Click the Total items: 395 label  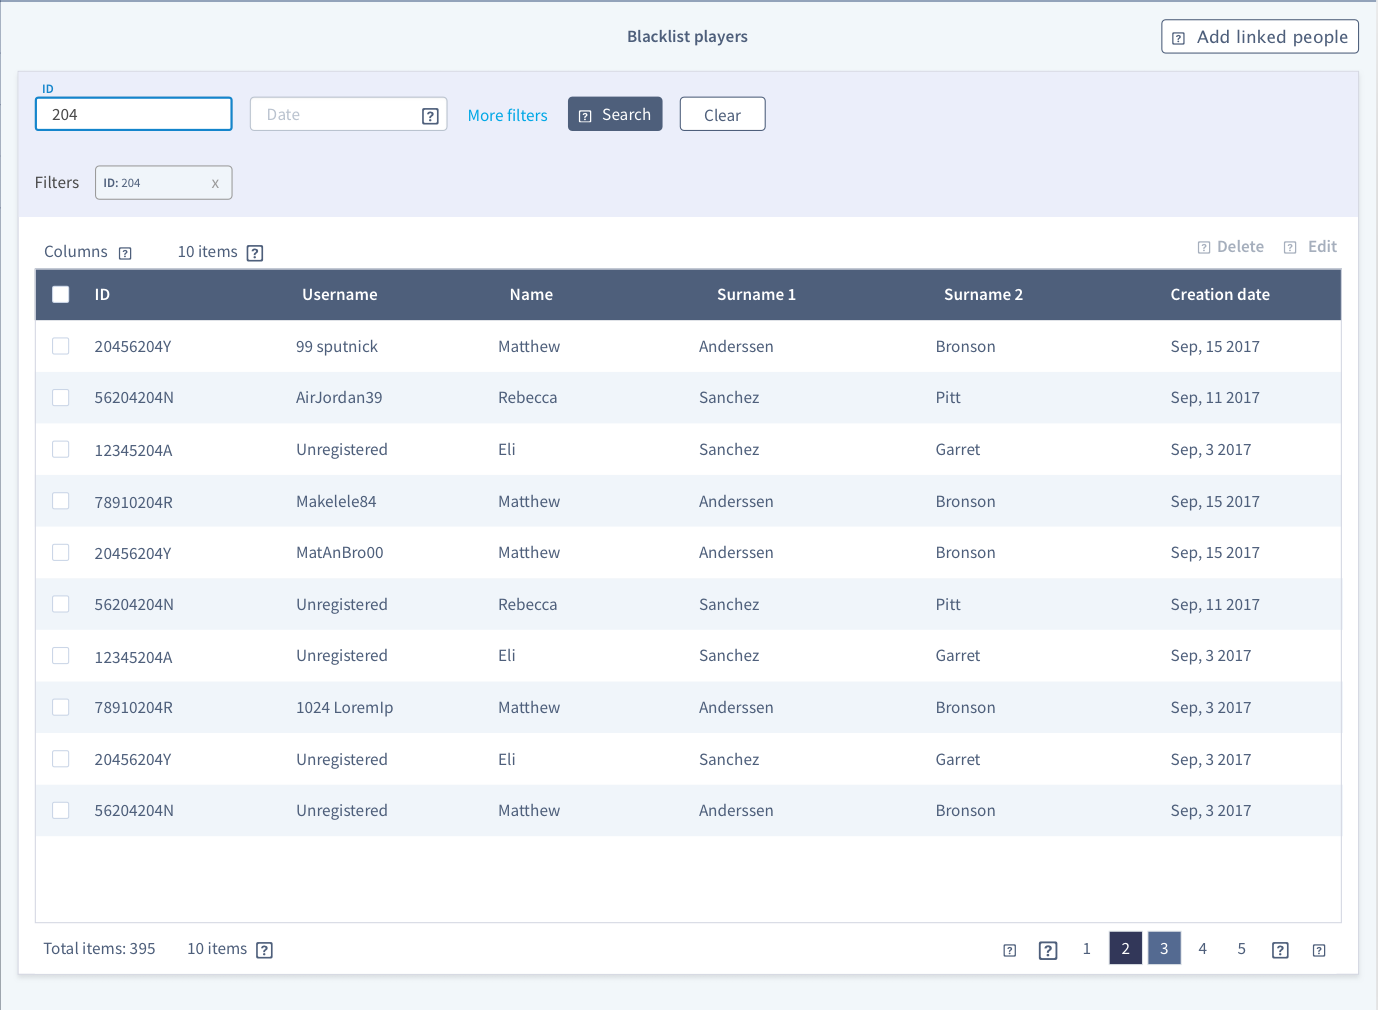click(99, 949)
